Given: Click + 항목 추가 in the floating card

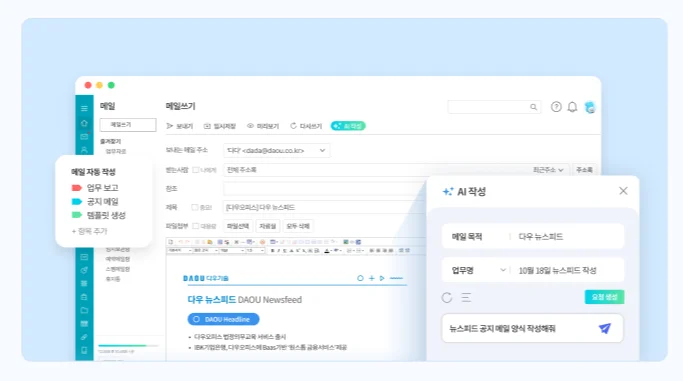Looking at the screenshot, I should 89,231.
